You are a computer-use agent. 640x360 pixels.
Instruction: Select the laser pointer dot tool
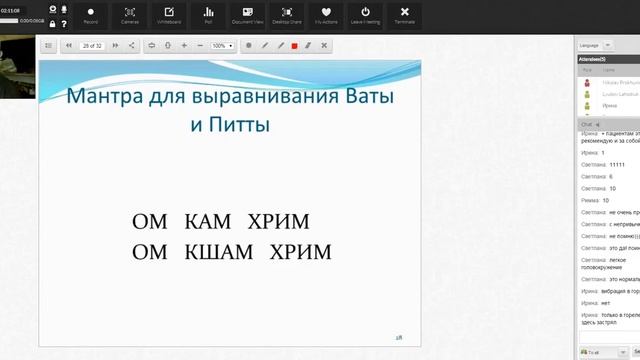click(249, 46)
